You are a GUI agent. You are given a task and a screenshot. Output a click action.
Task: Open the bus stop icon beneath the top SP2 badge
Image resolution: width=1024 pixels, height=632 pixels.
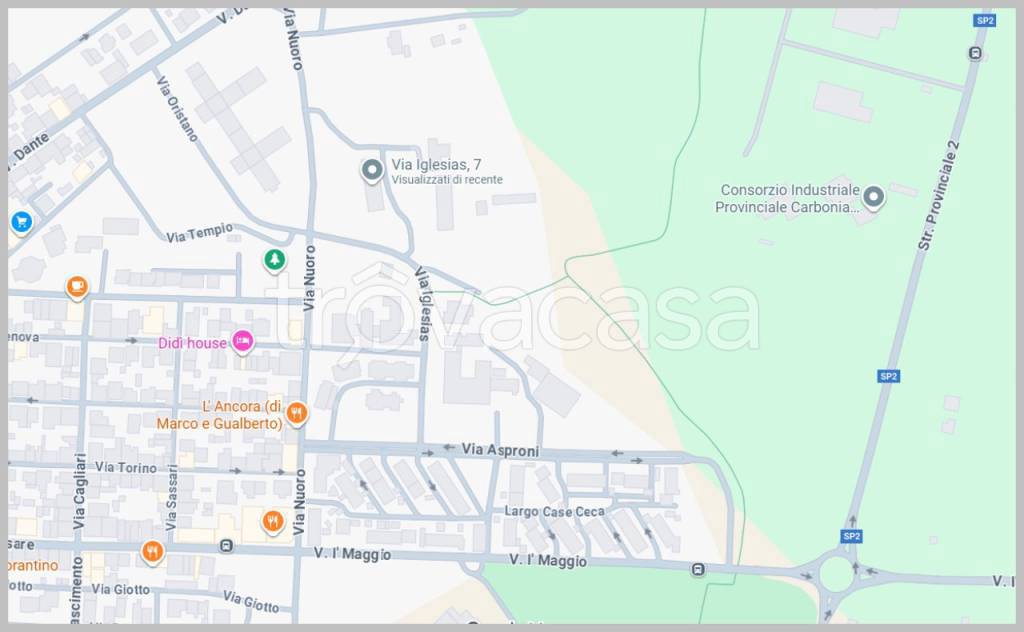pos(975,53)
